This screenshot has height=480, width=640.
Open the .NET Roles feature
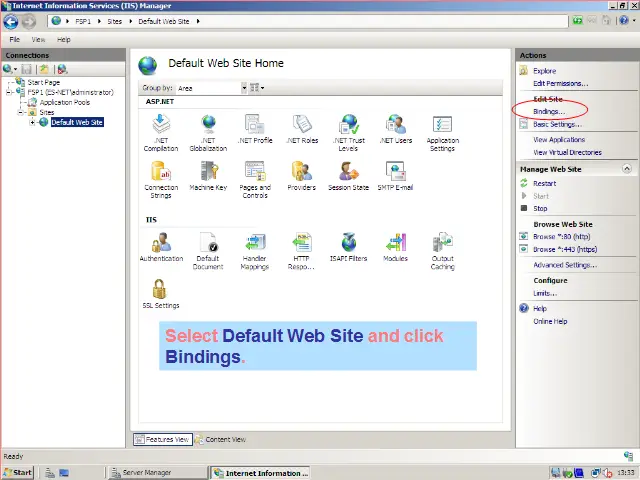tap(302, 129)
